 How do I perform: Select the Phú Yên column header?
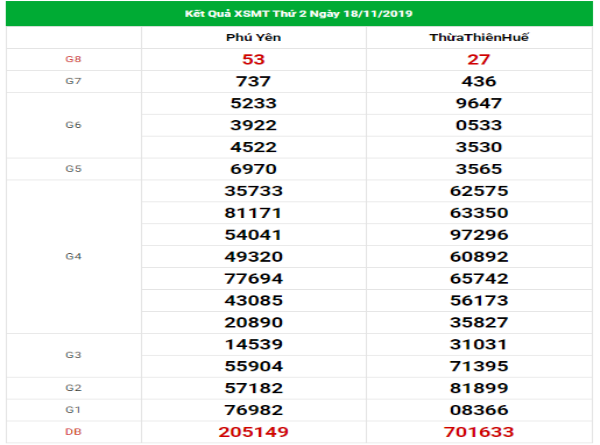[253, 38]
